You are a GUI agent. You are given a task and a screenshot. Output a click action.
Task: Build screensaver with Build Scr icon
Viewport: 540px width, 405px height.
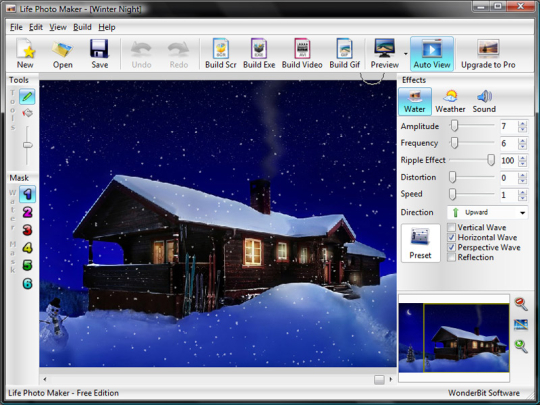tap(221, 54)
